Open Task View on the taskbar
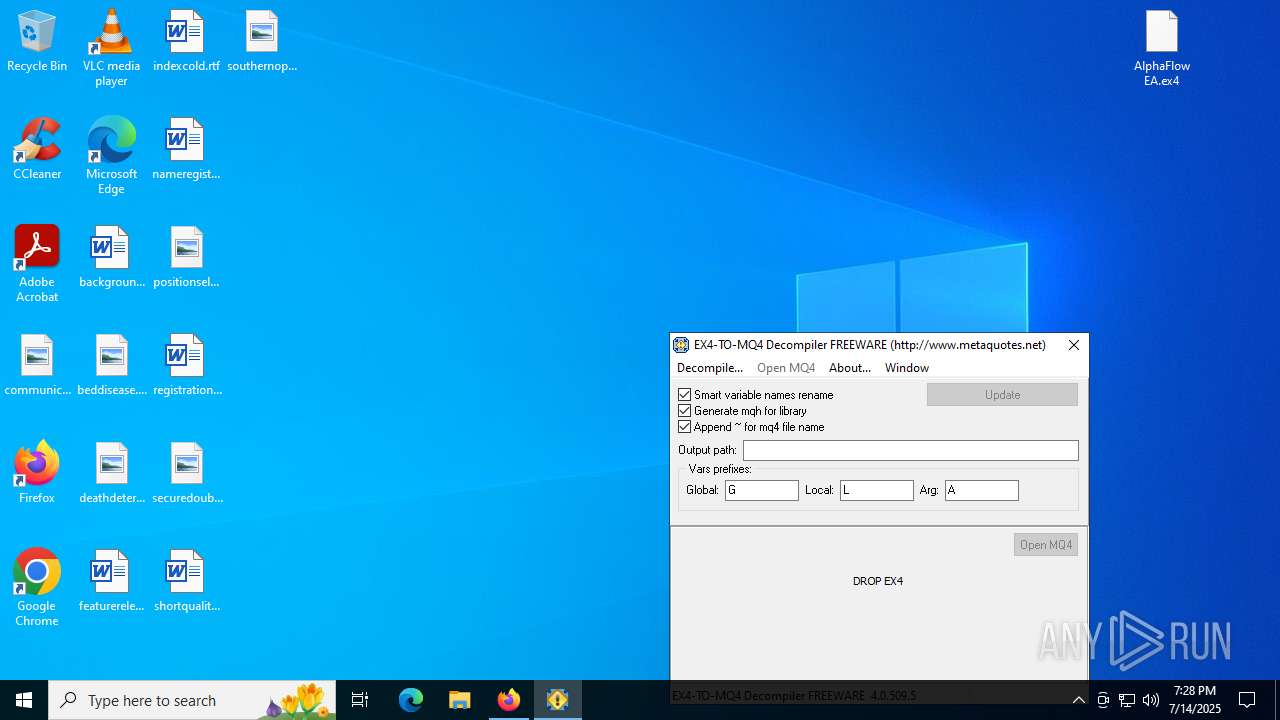The image size is (1280, 720). coord(360,700)
